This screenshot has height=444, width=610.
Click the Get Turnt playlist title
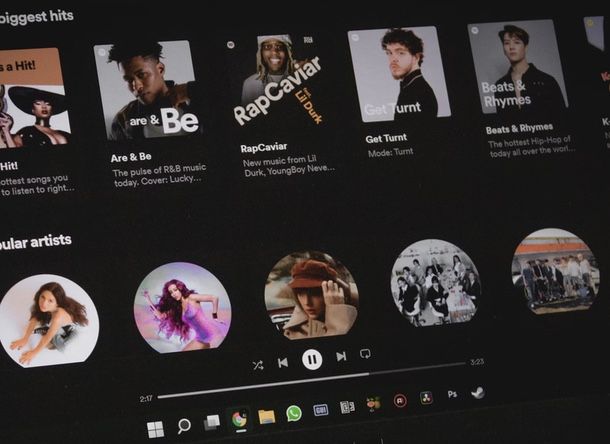coord(386,139)
